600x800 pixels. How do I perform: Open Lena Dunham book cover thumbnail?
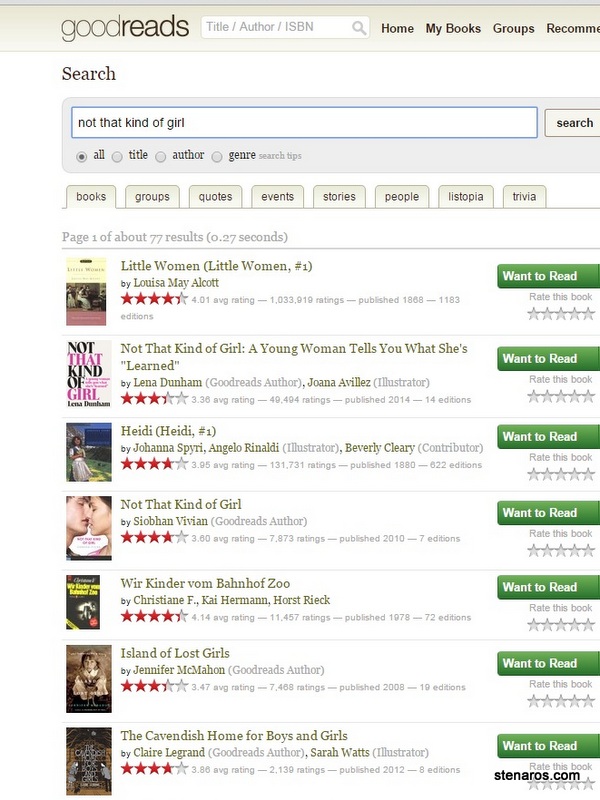89,374
